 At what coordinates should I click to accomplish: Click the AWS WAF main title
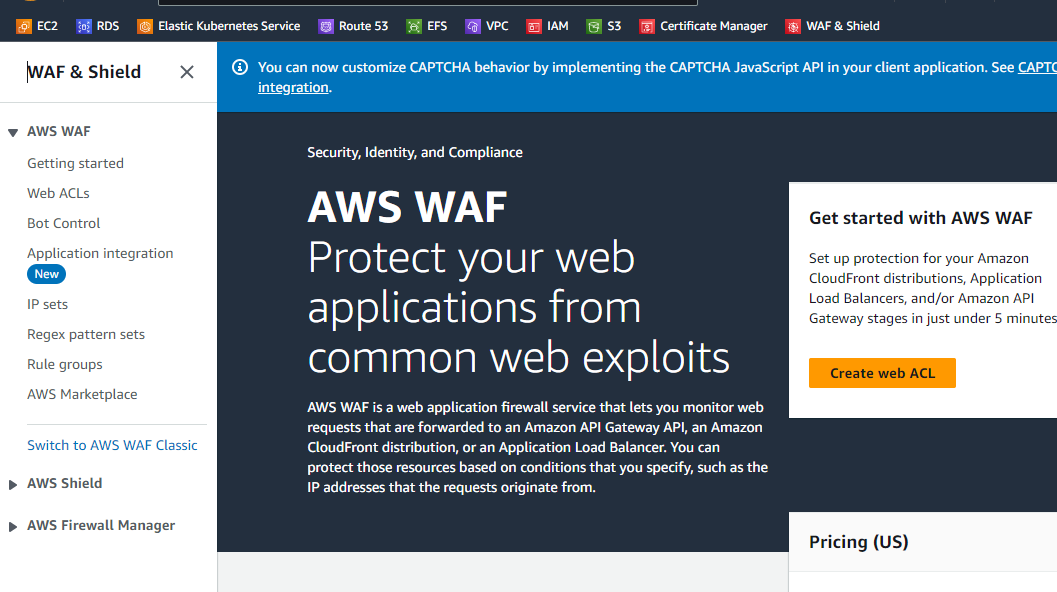(x=407, y=206)
